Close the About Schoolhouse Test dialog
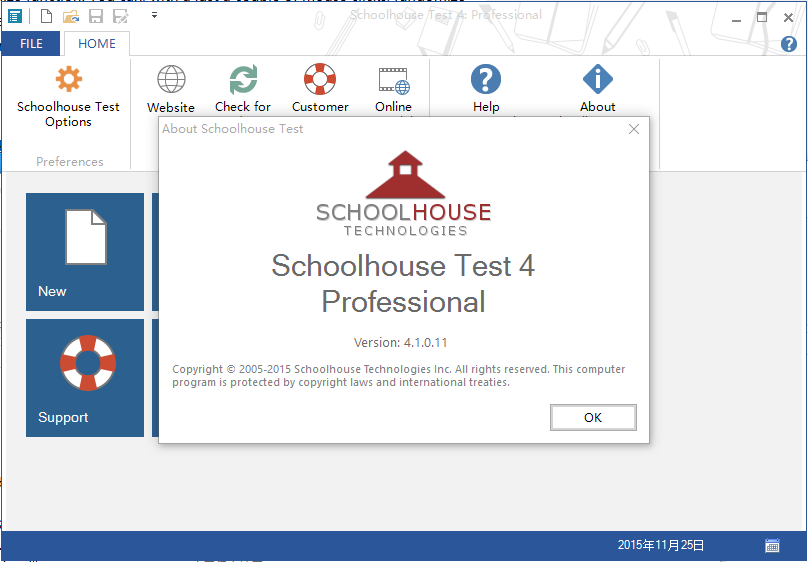Viewport: 808px width, 562px height. [633, 129]
